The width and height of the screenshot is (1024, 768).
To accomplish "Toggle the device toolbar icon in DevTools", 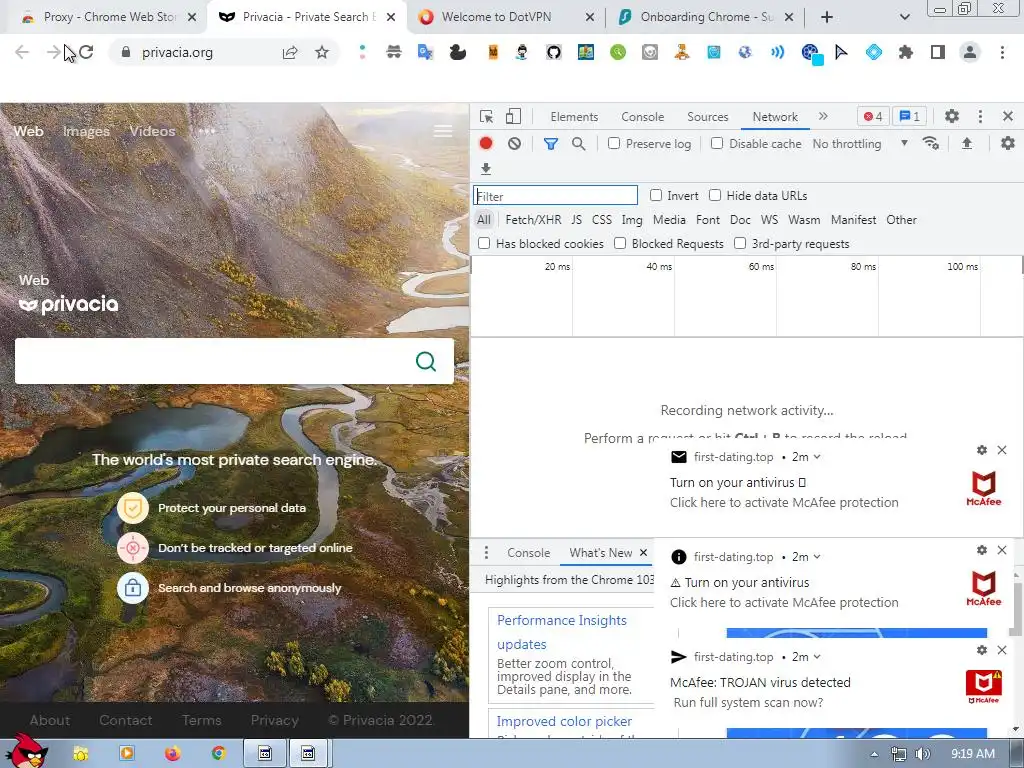I will pos(513,116).
